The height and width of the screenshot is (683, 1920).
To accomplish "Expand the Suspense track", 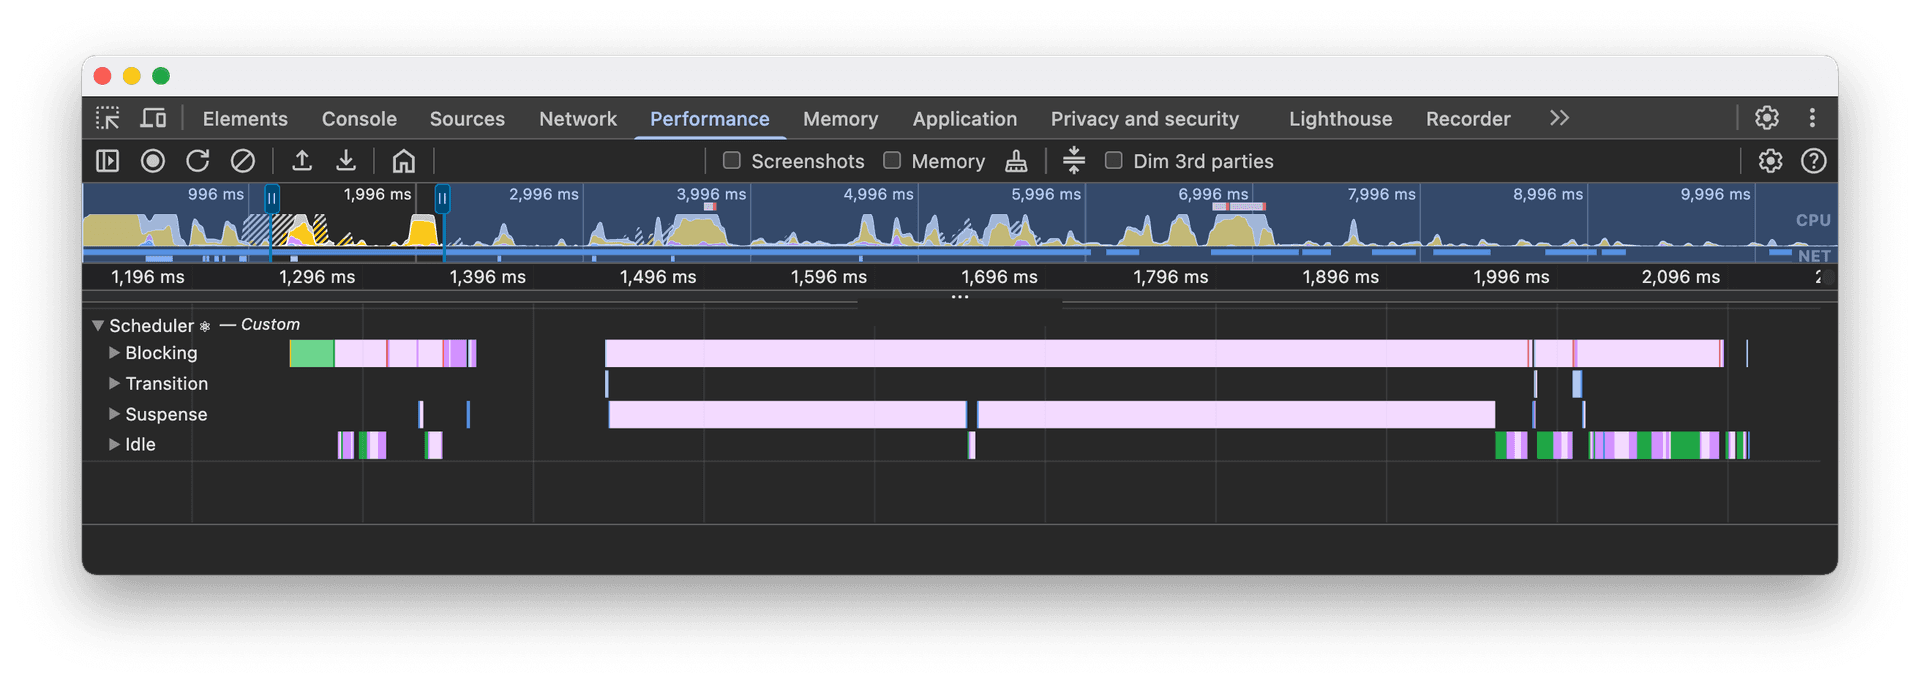I will [x=114, y=414].
